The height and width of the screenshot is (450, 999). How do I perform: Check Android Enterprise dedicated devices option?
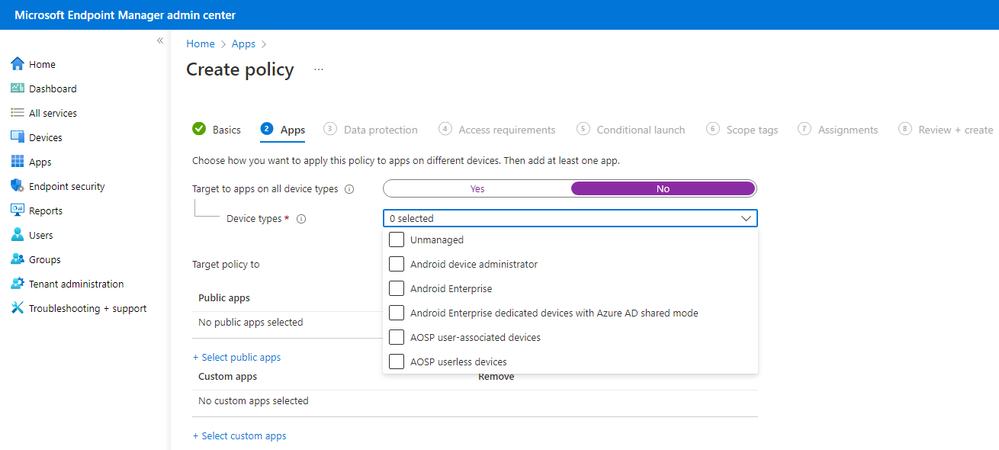396,313
